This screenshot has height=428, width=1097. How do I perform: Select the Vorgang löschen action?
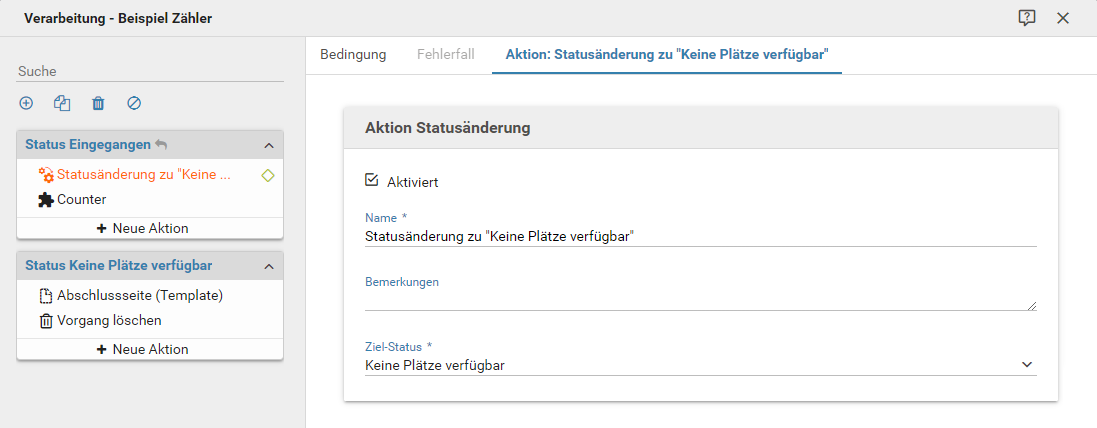(x=108, y=320)
